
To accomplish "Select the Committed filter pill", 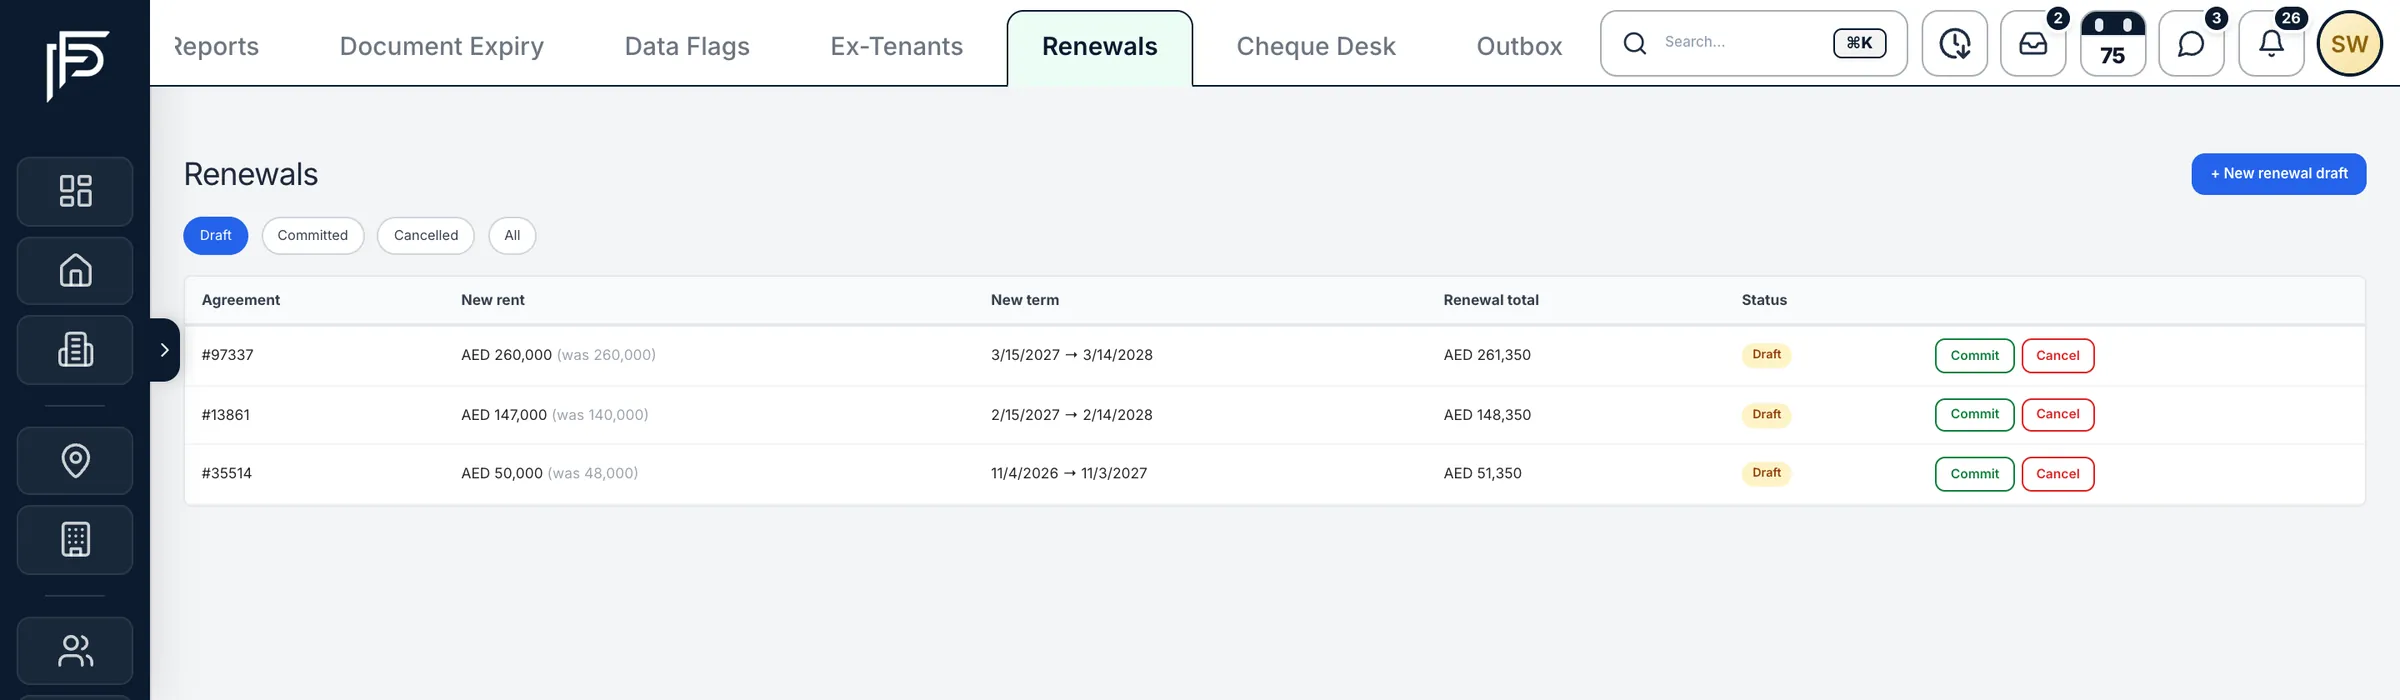I will point(313,236).
